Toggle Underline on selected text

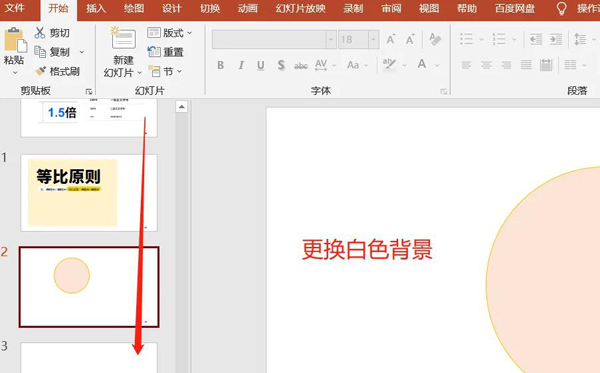[x=261, y=65]
